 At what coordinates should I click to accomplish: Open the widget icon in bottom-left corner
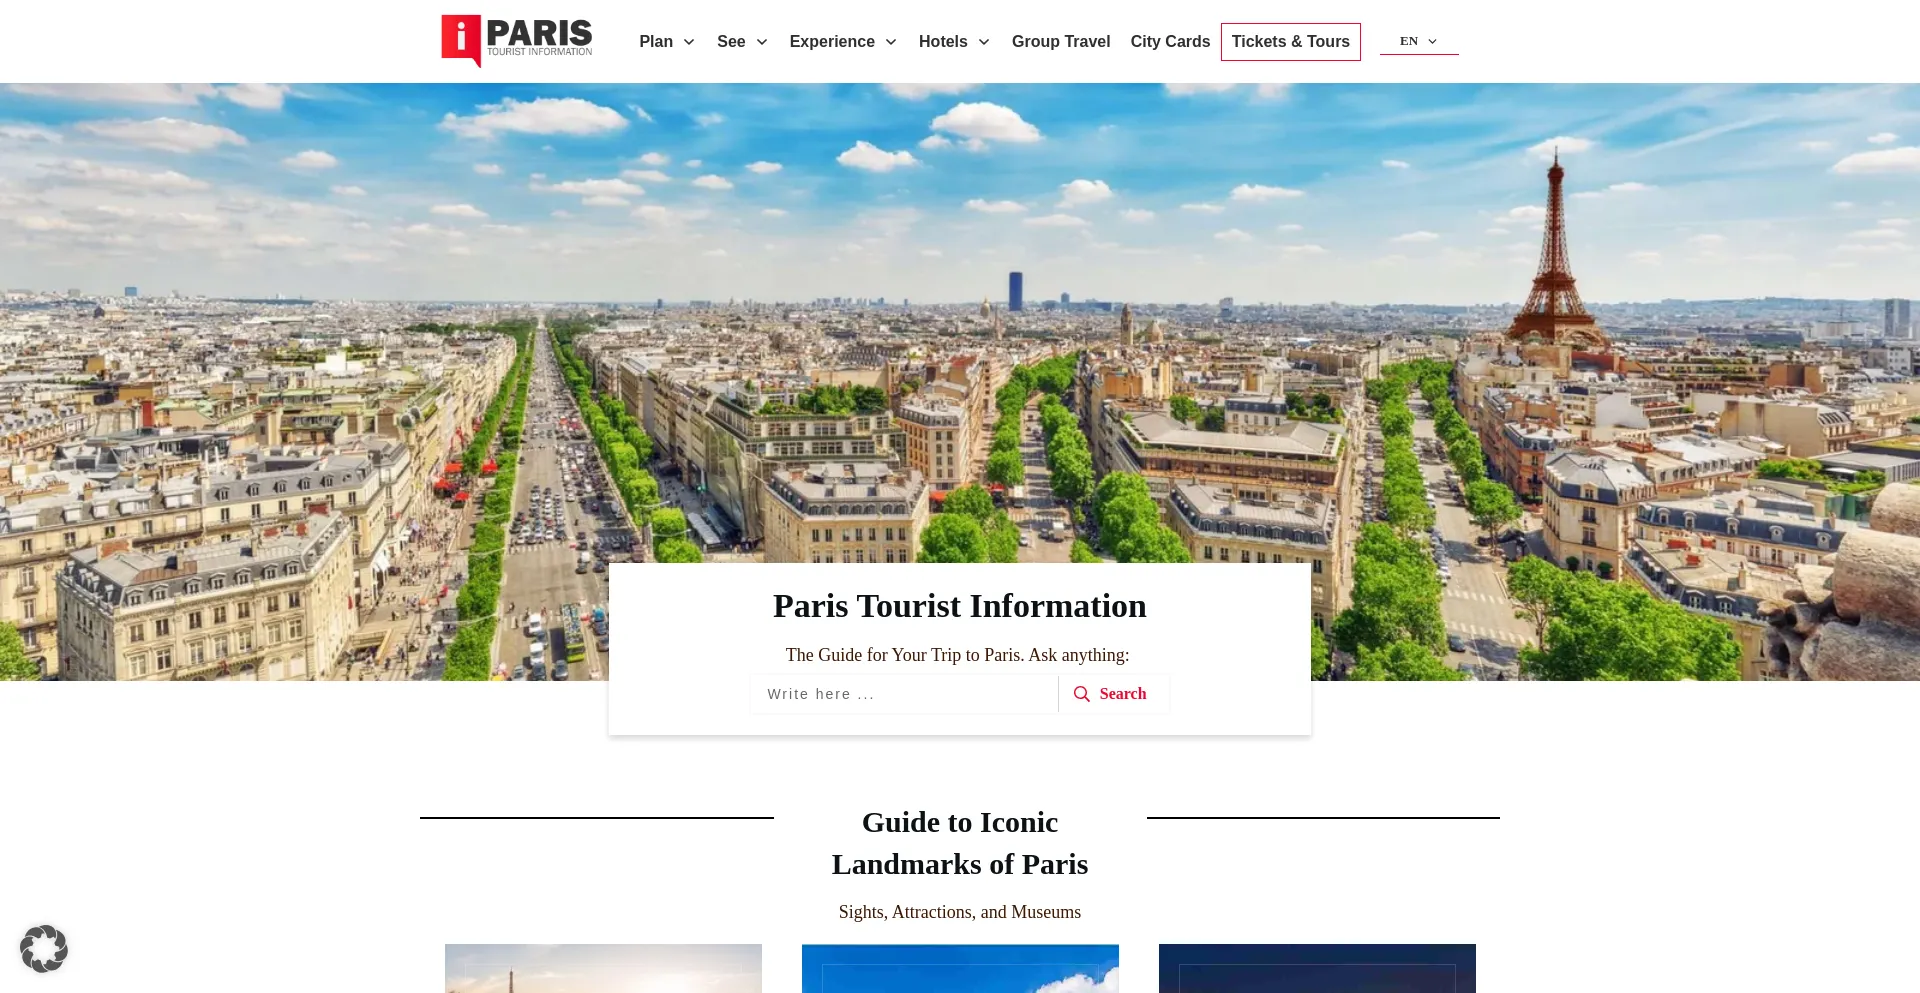[x=45, y=948]
